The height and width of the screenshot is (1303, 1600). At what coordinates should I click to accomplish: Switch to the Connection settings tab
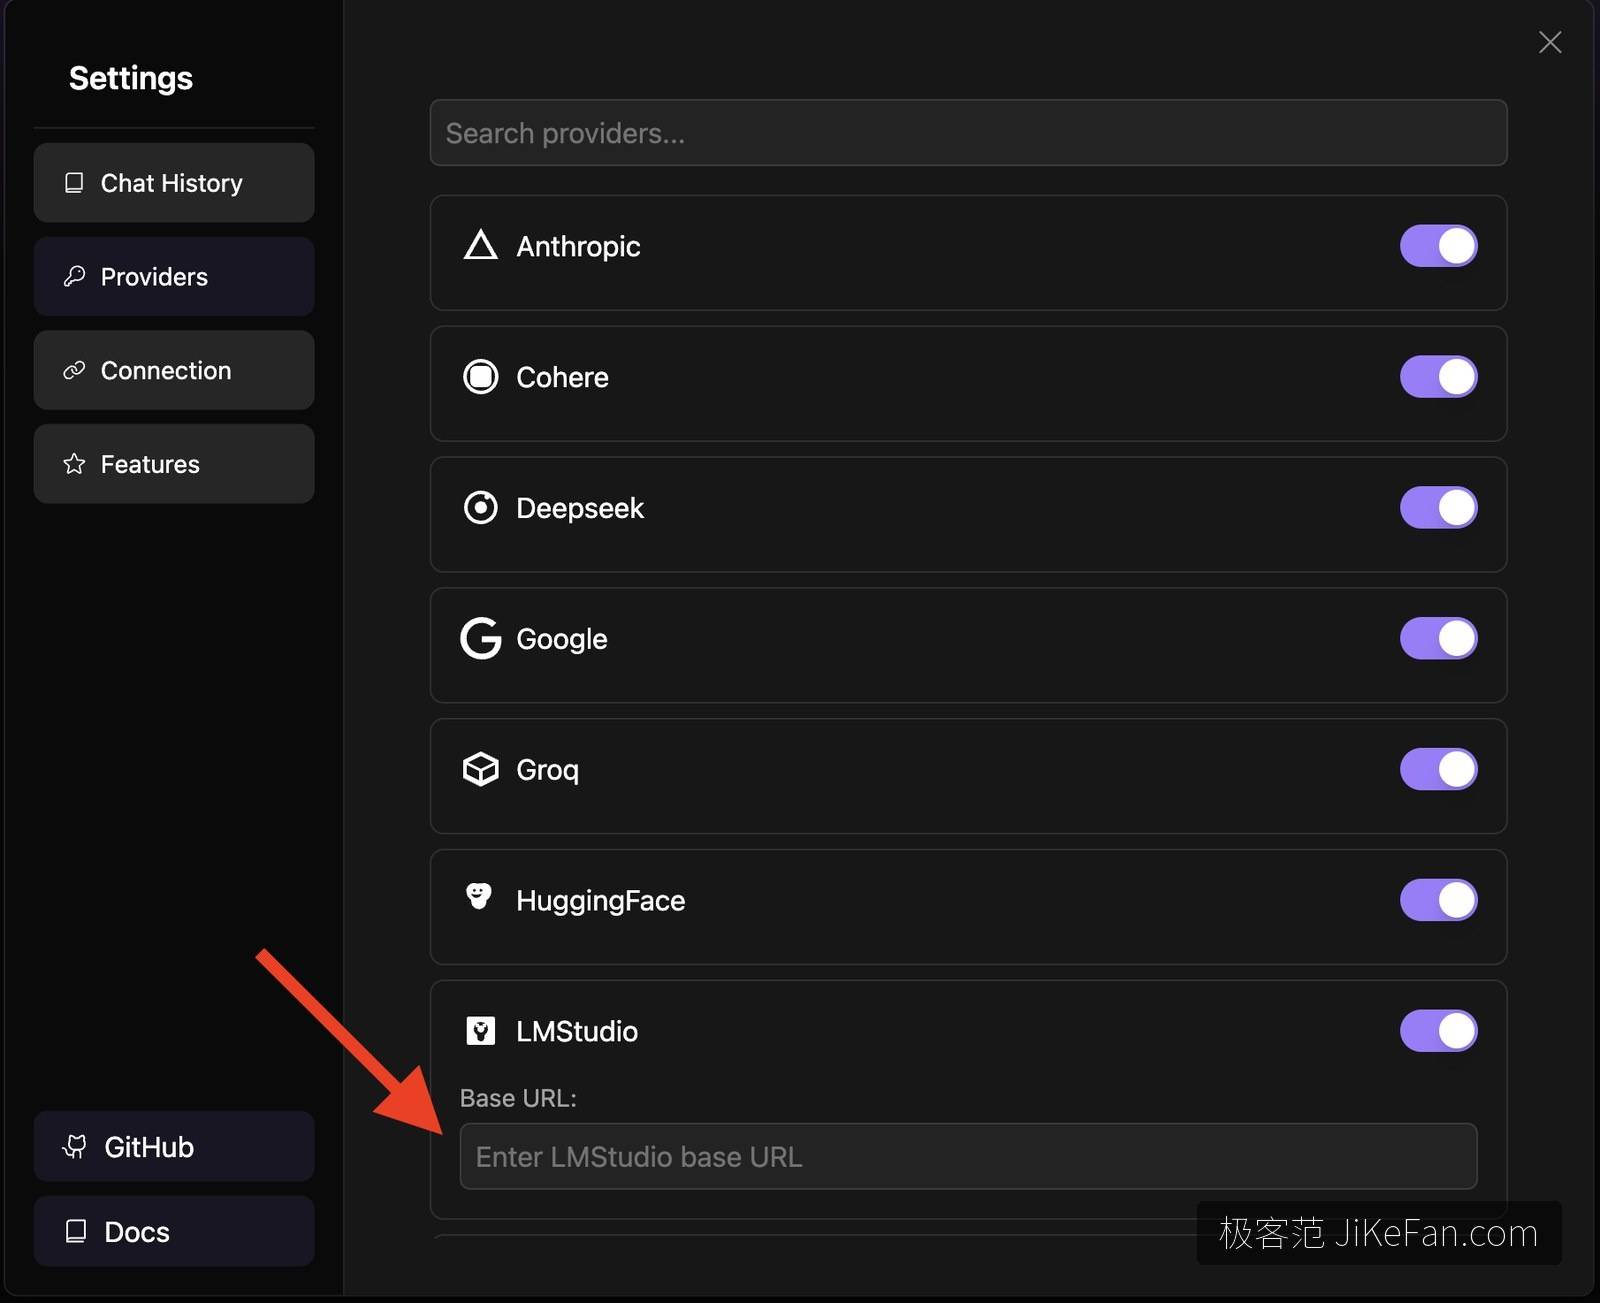[174, 370]
